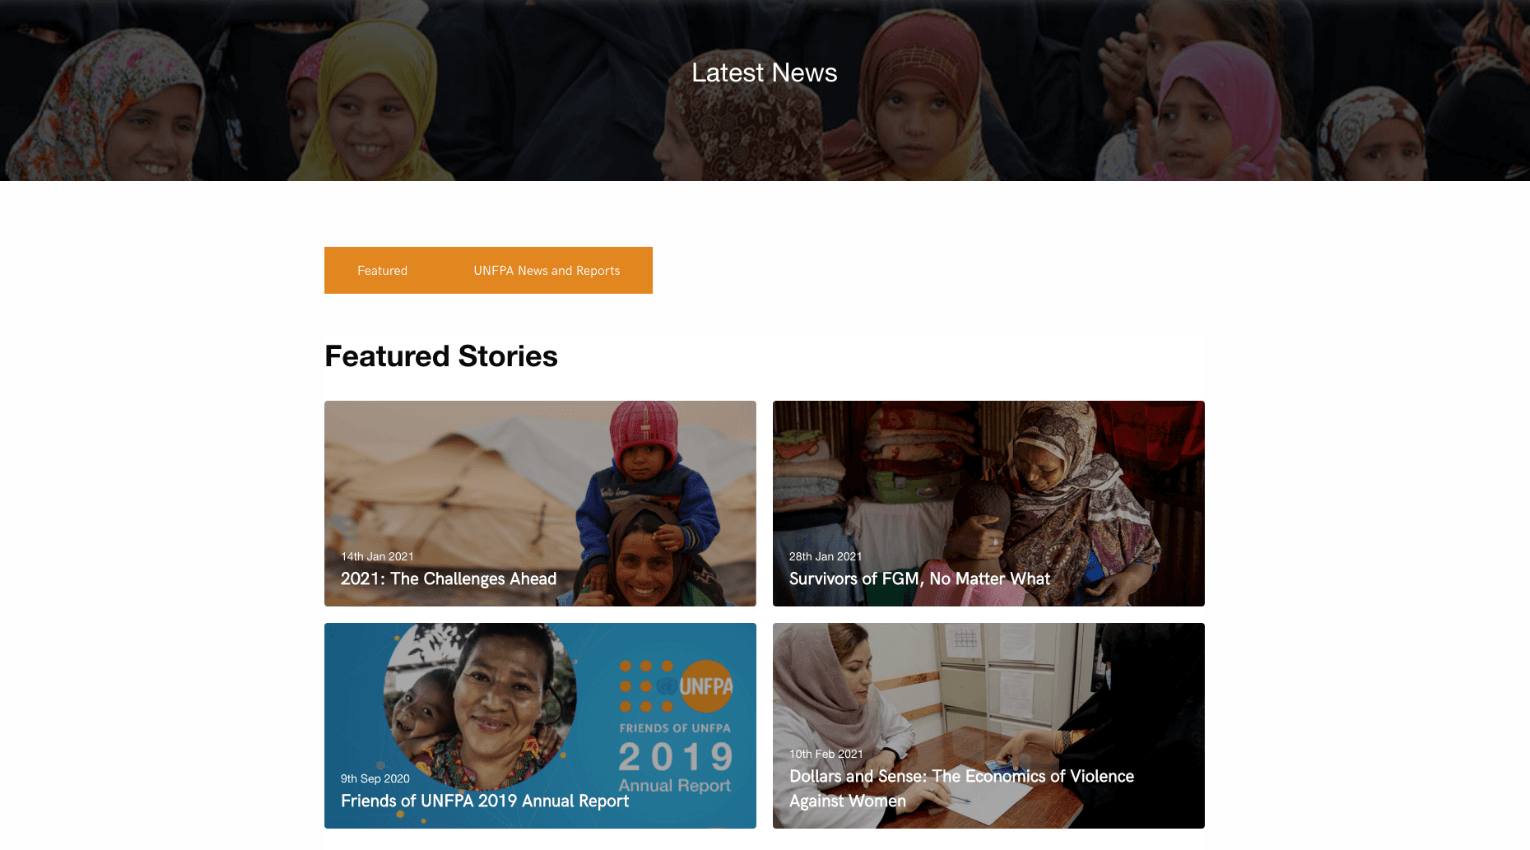Click the UNFPA logo in annual report card

point(706,686)
